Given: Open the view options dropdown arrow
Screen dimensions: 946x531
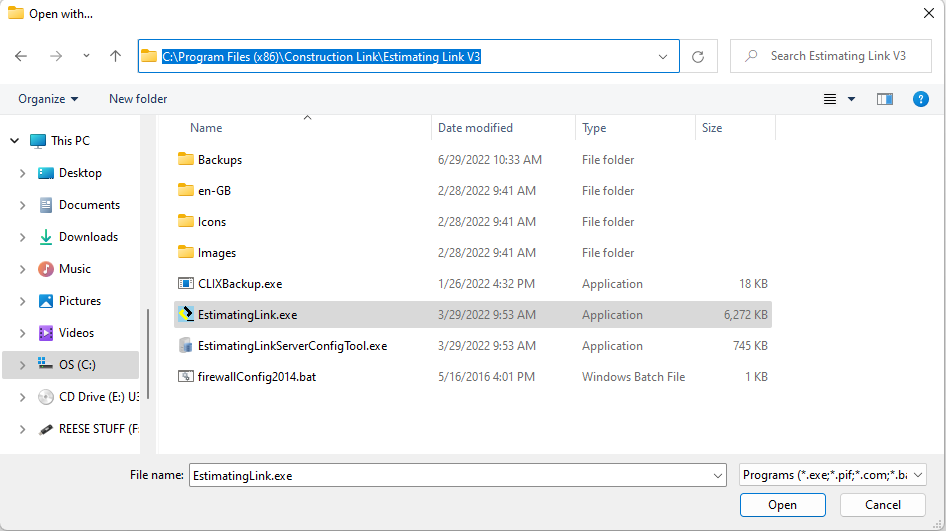Looking at the screenshot, I should pyautogui.click(x=851, y=99).
